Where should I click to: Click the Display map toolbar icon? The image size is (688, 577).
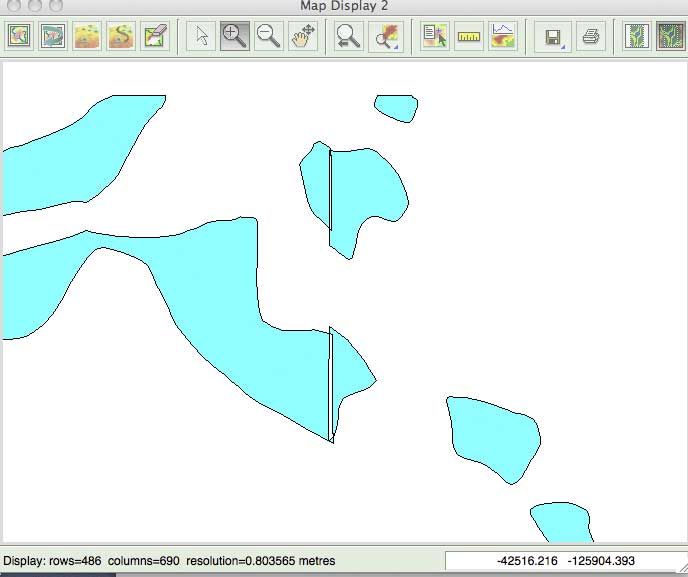click(x=18, y=36)
